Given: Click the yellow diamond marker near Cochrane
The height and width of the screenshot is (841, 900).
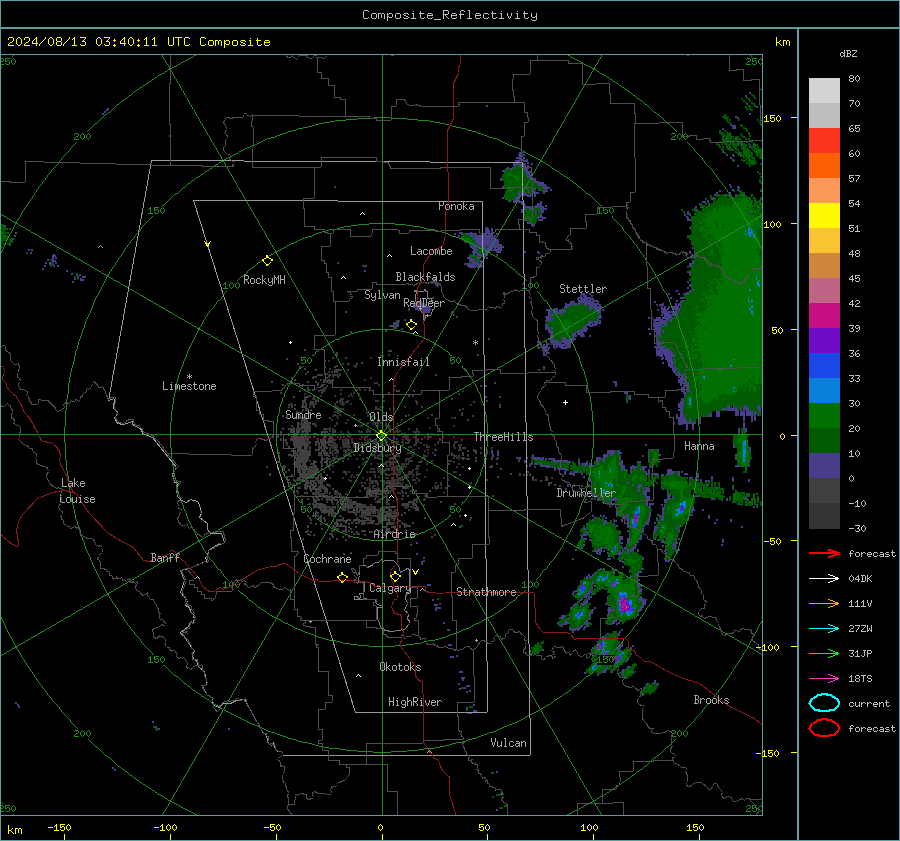Looking at the screenshot, I should 342,577.
